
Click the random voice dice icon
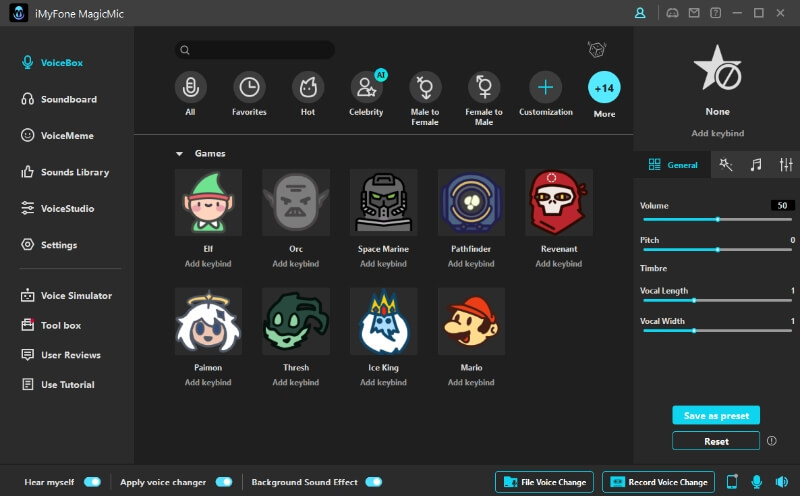point(596,49)
